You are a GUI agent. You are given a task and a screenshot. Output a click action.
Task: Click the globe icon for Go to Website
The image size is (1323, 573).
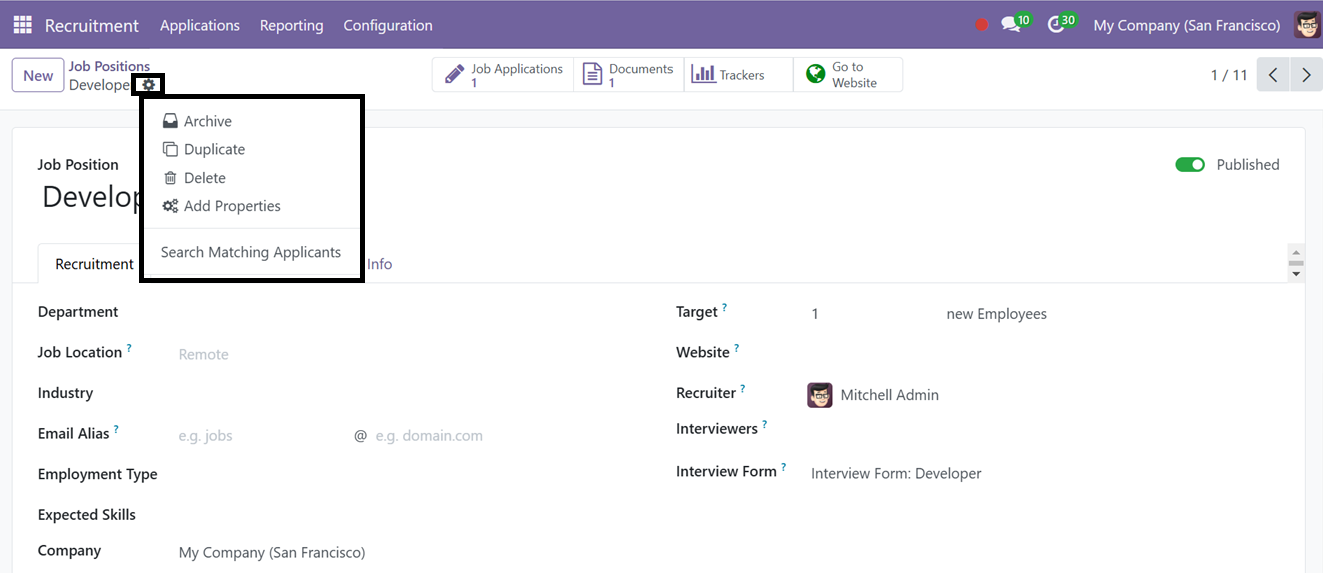(816, 74)
